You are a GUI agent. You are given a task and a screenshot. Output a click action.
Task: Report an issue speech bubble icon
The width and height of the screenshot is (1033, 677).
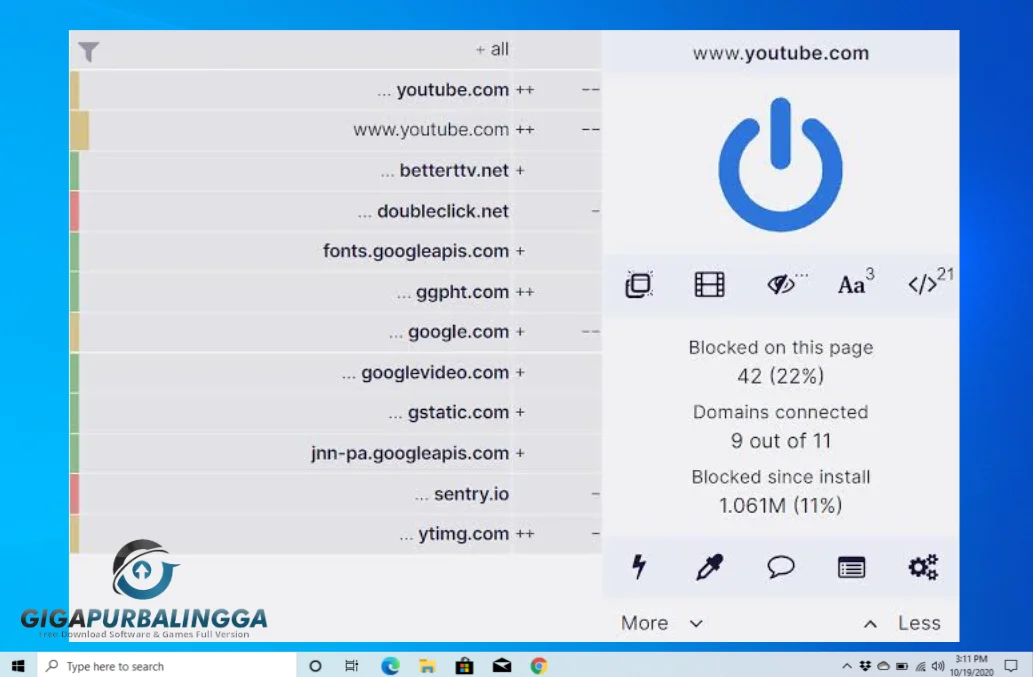pyautogui.click(x=781, y=567)
